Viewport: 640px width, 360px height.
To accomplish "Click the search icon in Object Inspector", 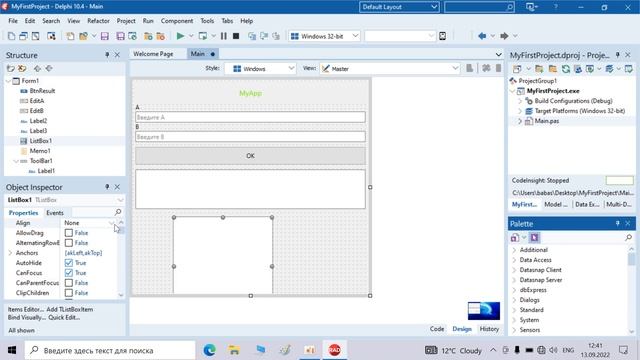I will [x=118, y=212].
